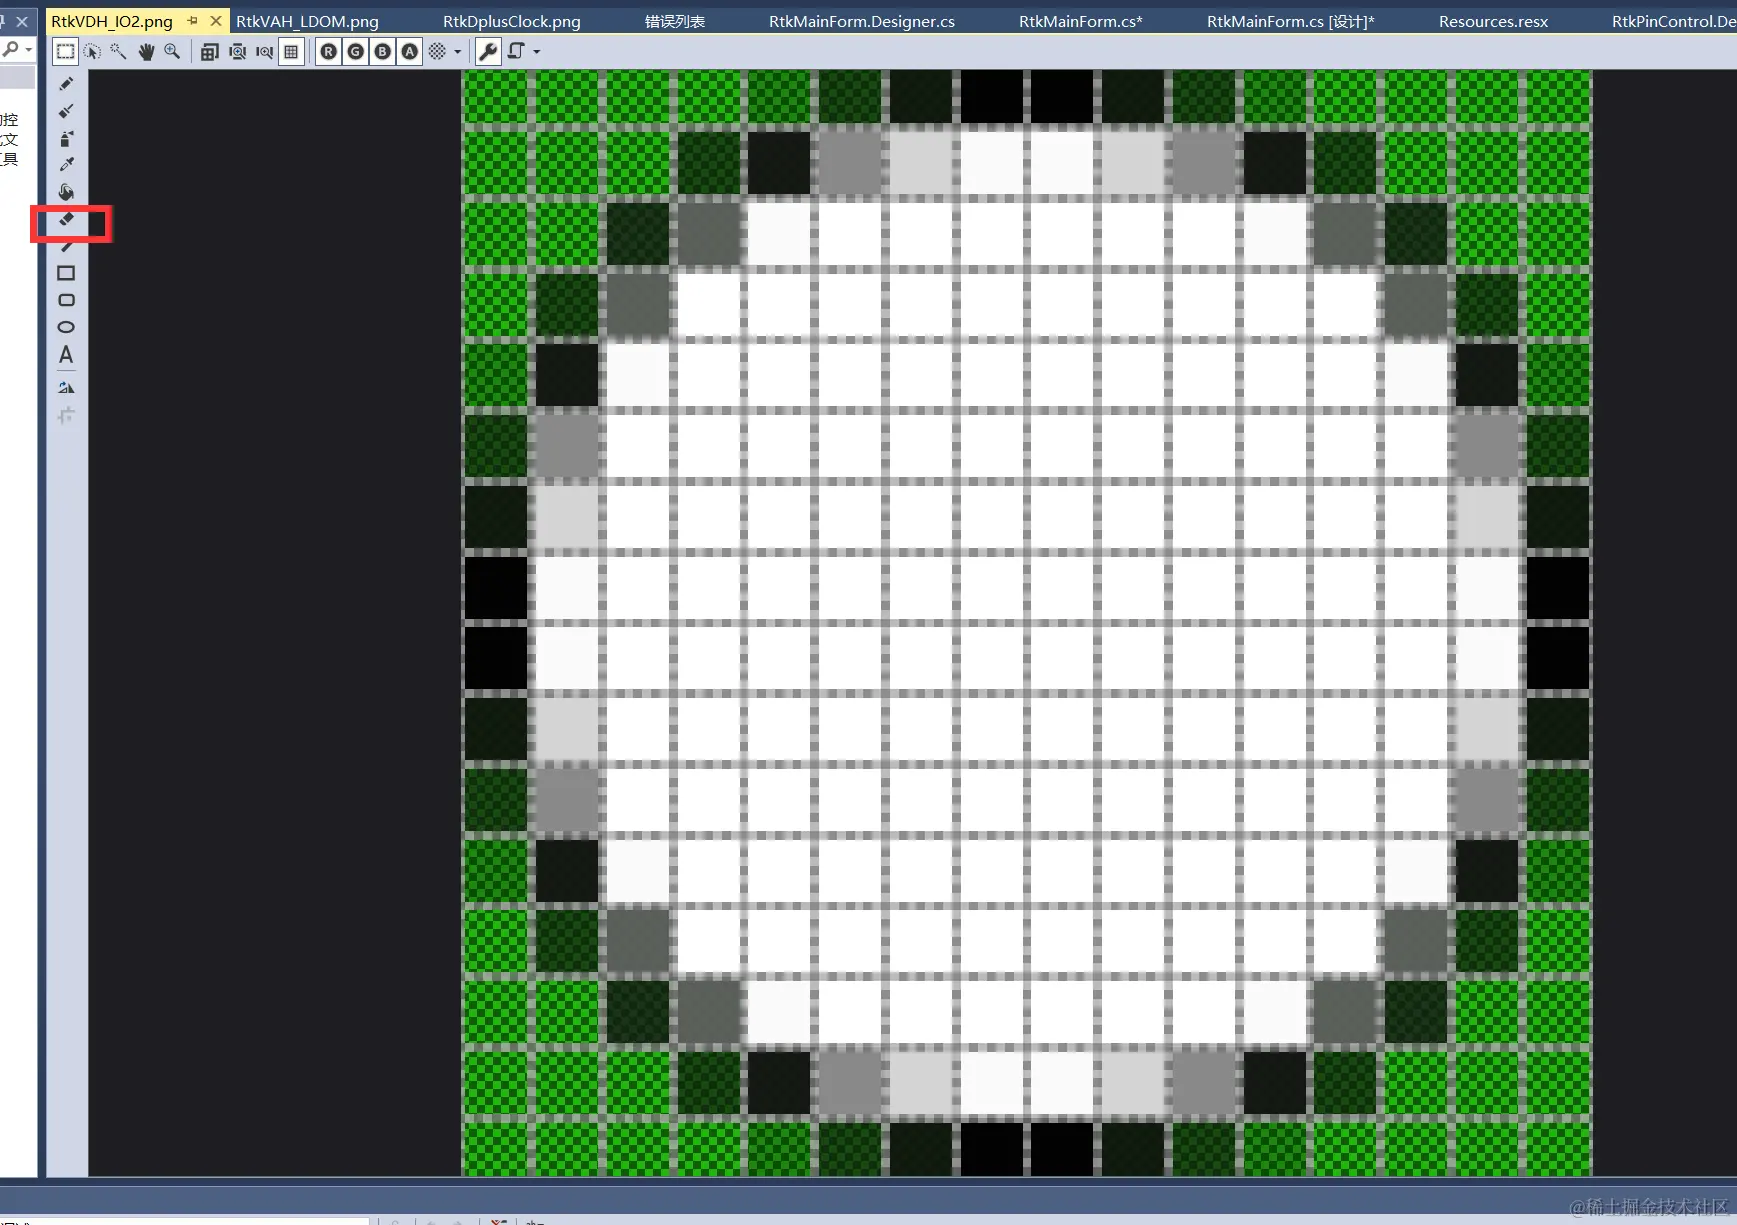Choose the Line drawing tool
The height and width of the screenshot is (1225, 1737).
click(x=67, y=246)
